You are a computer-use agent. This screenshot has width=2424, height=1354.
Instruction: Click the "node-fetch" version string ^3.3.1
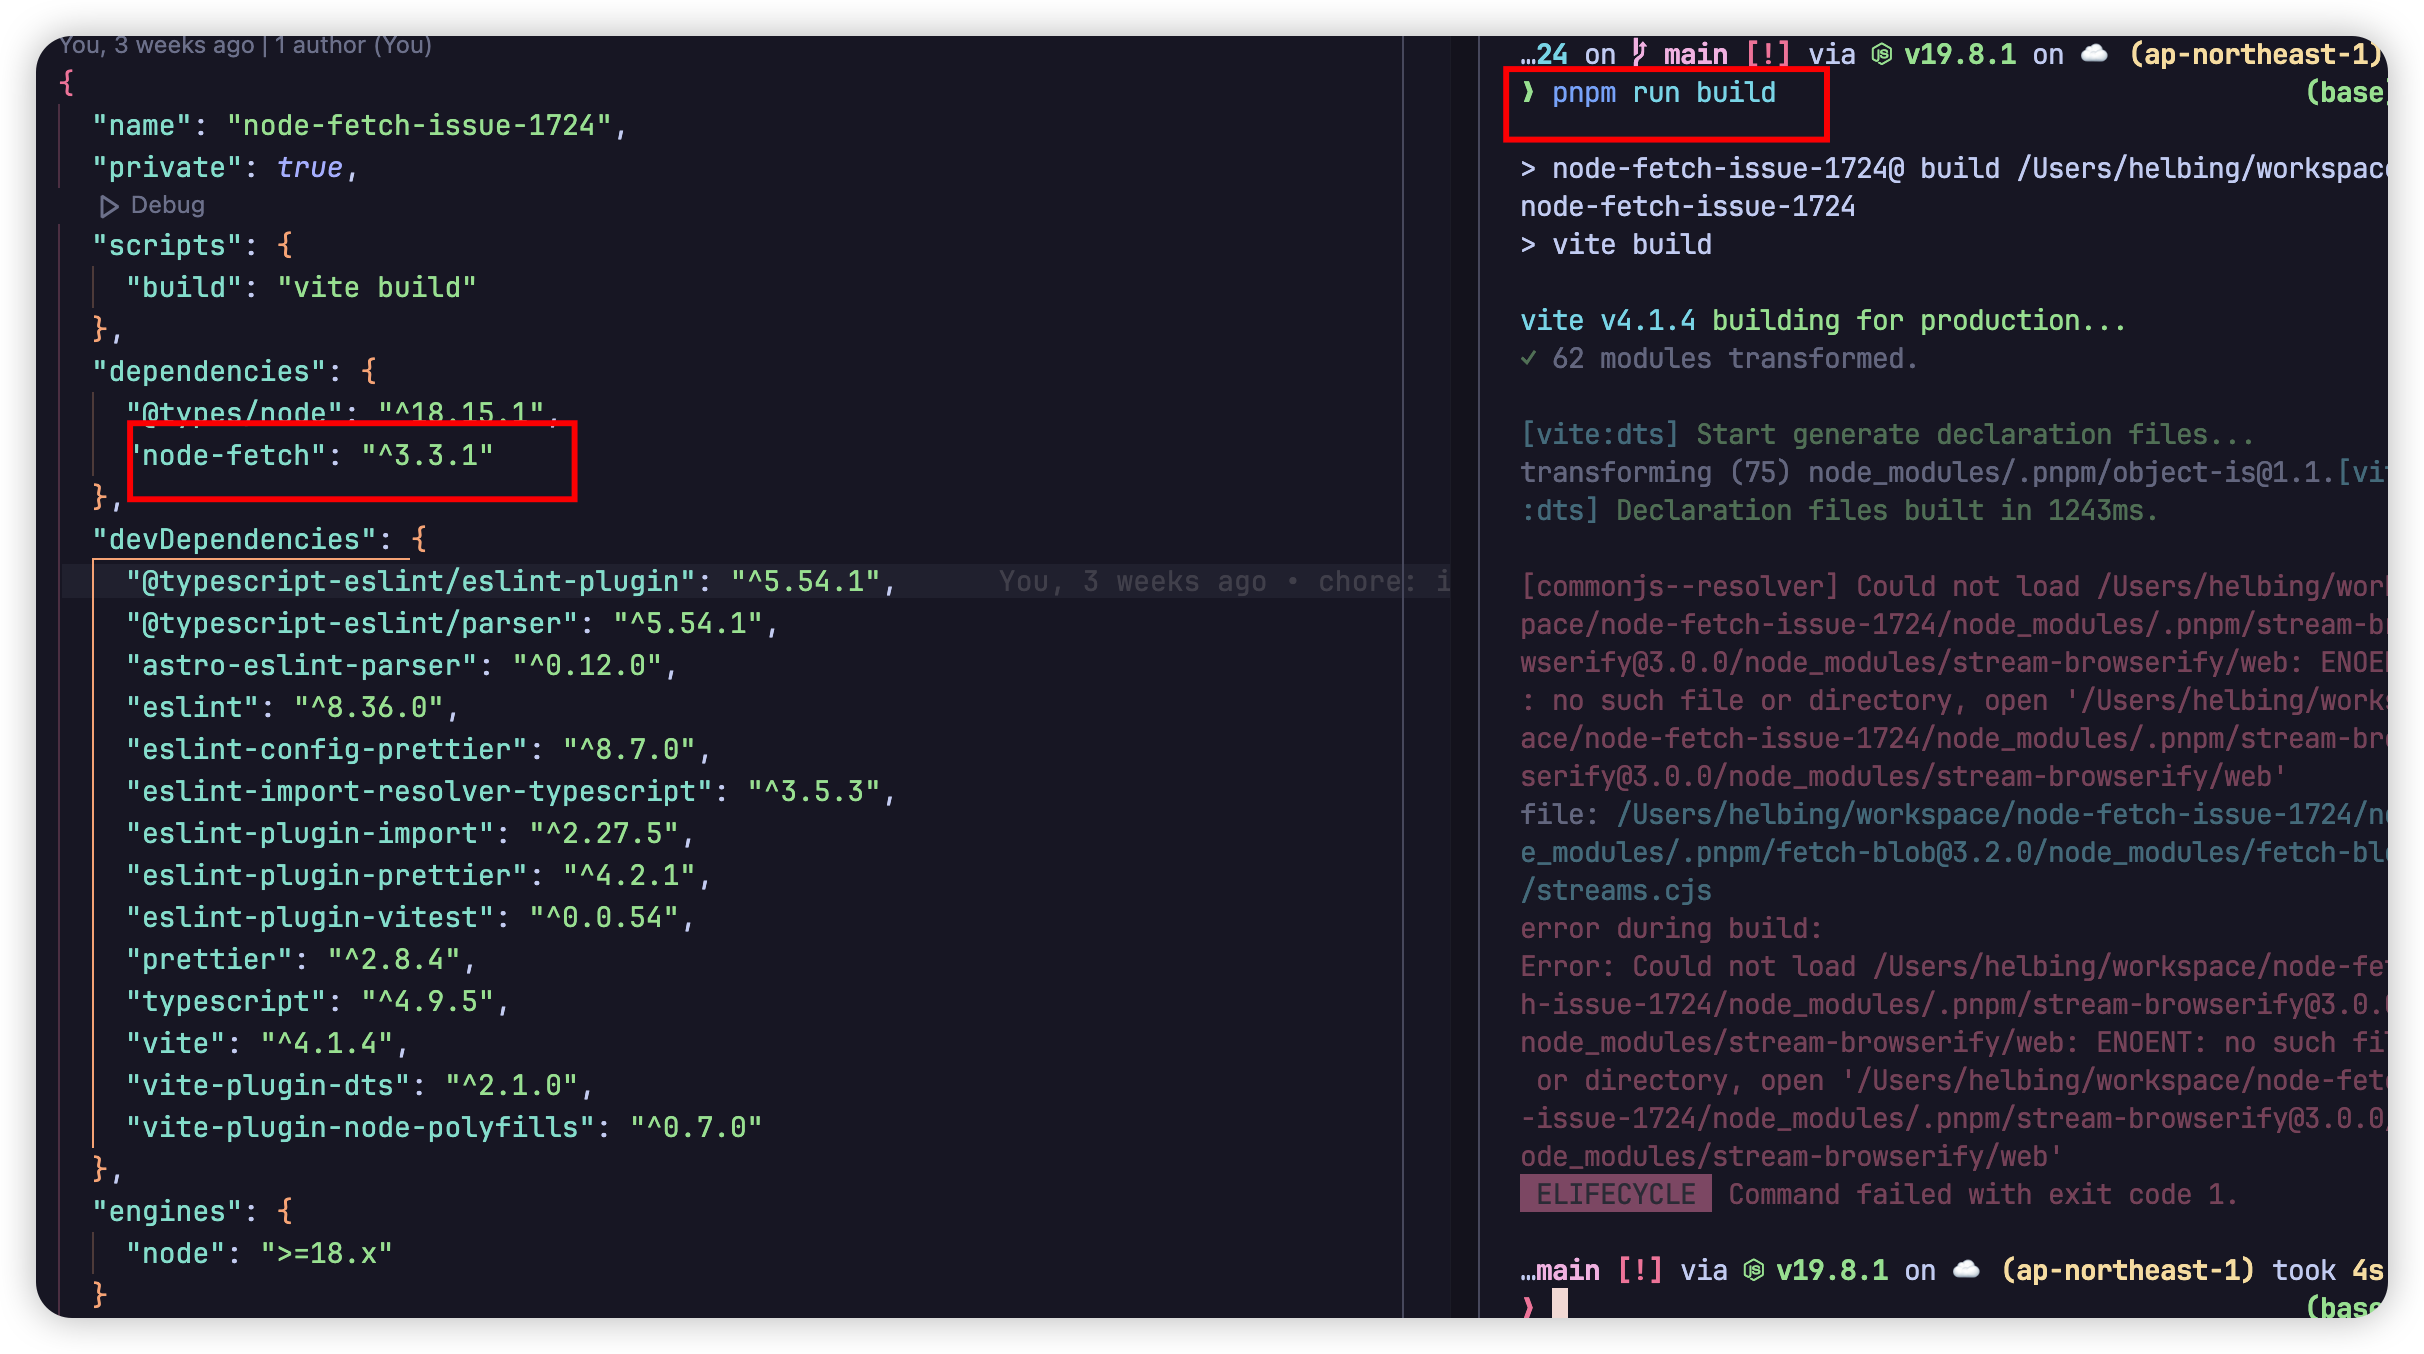click(x=427, y=455)
